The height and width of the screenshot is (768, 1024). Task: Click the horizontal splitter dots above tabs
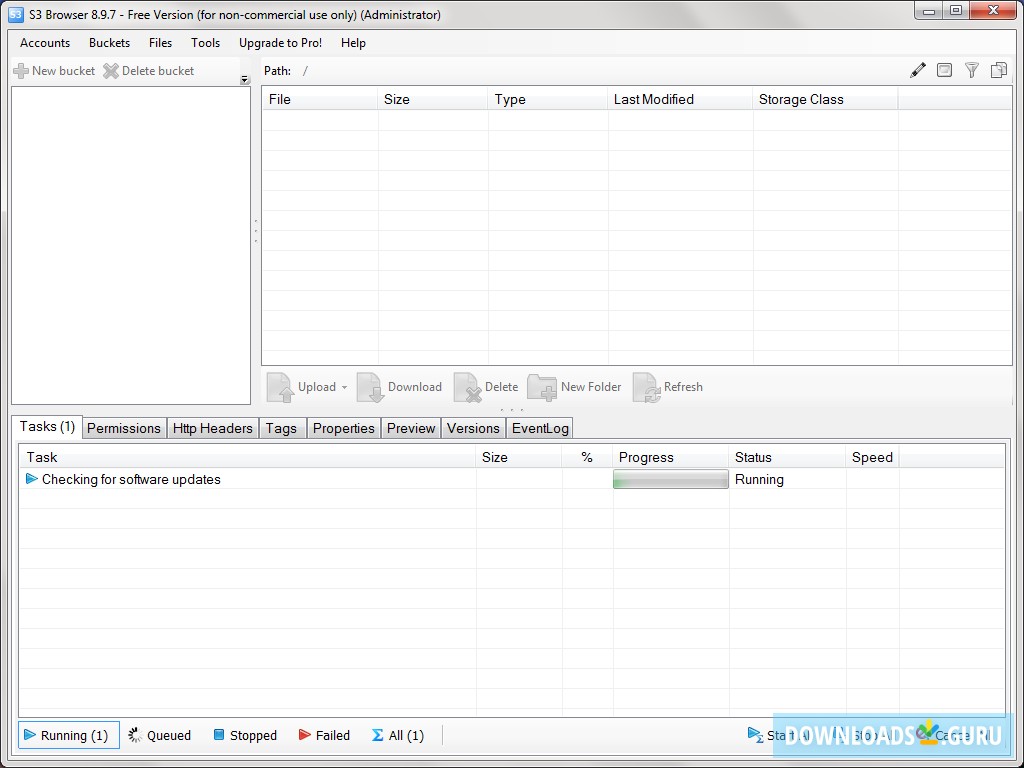pos(511,410)
